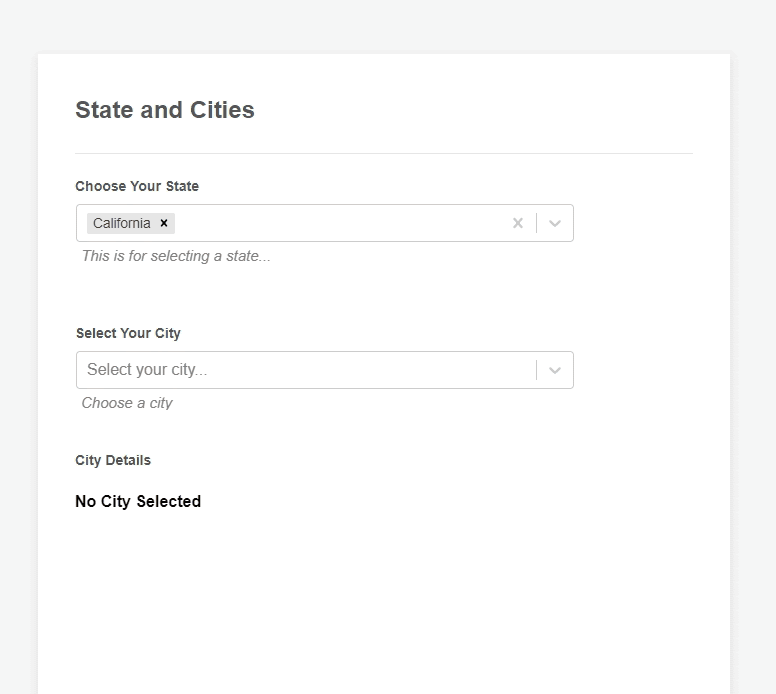
Task: Click the horizontal divider under the heading
Action: click(x=384, y=153)
